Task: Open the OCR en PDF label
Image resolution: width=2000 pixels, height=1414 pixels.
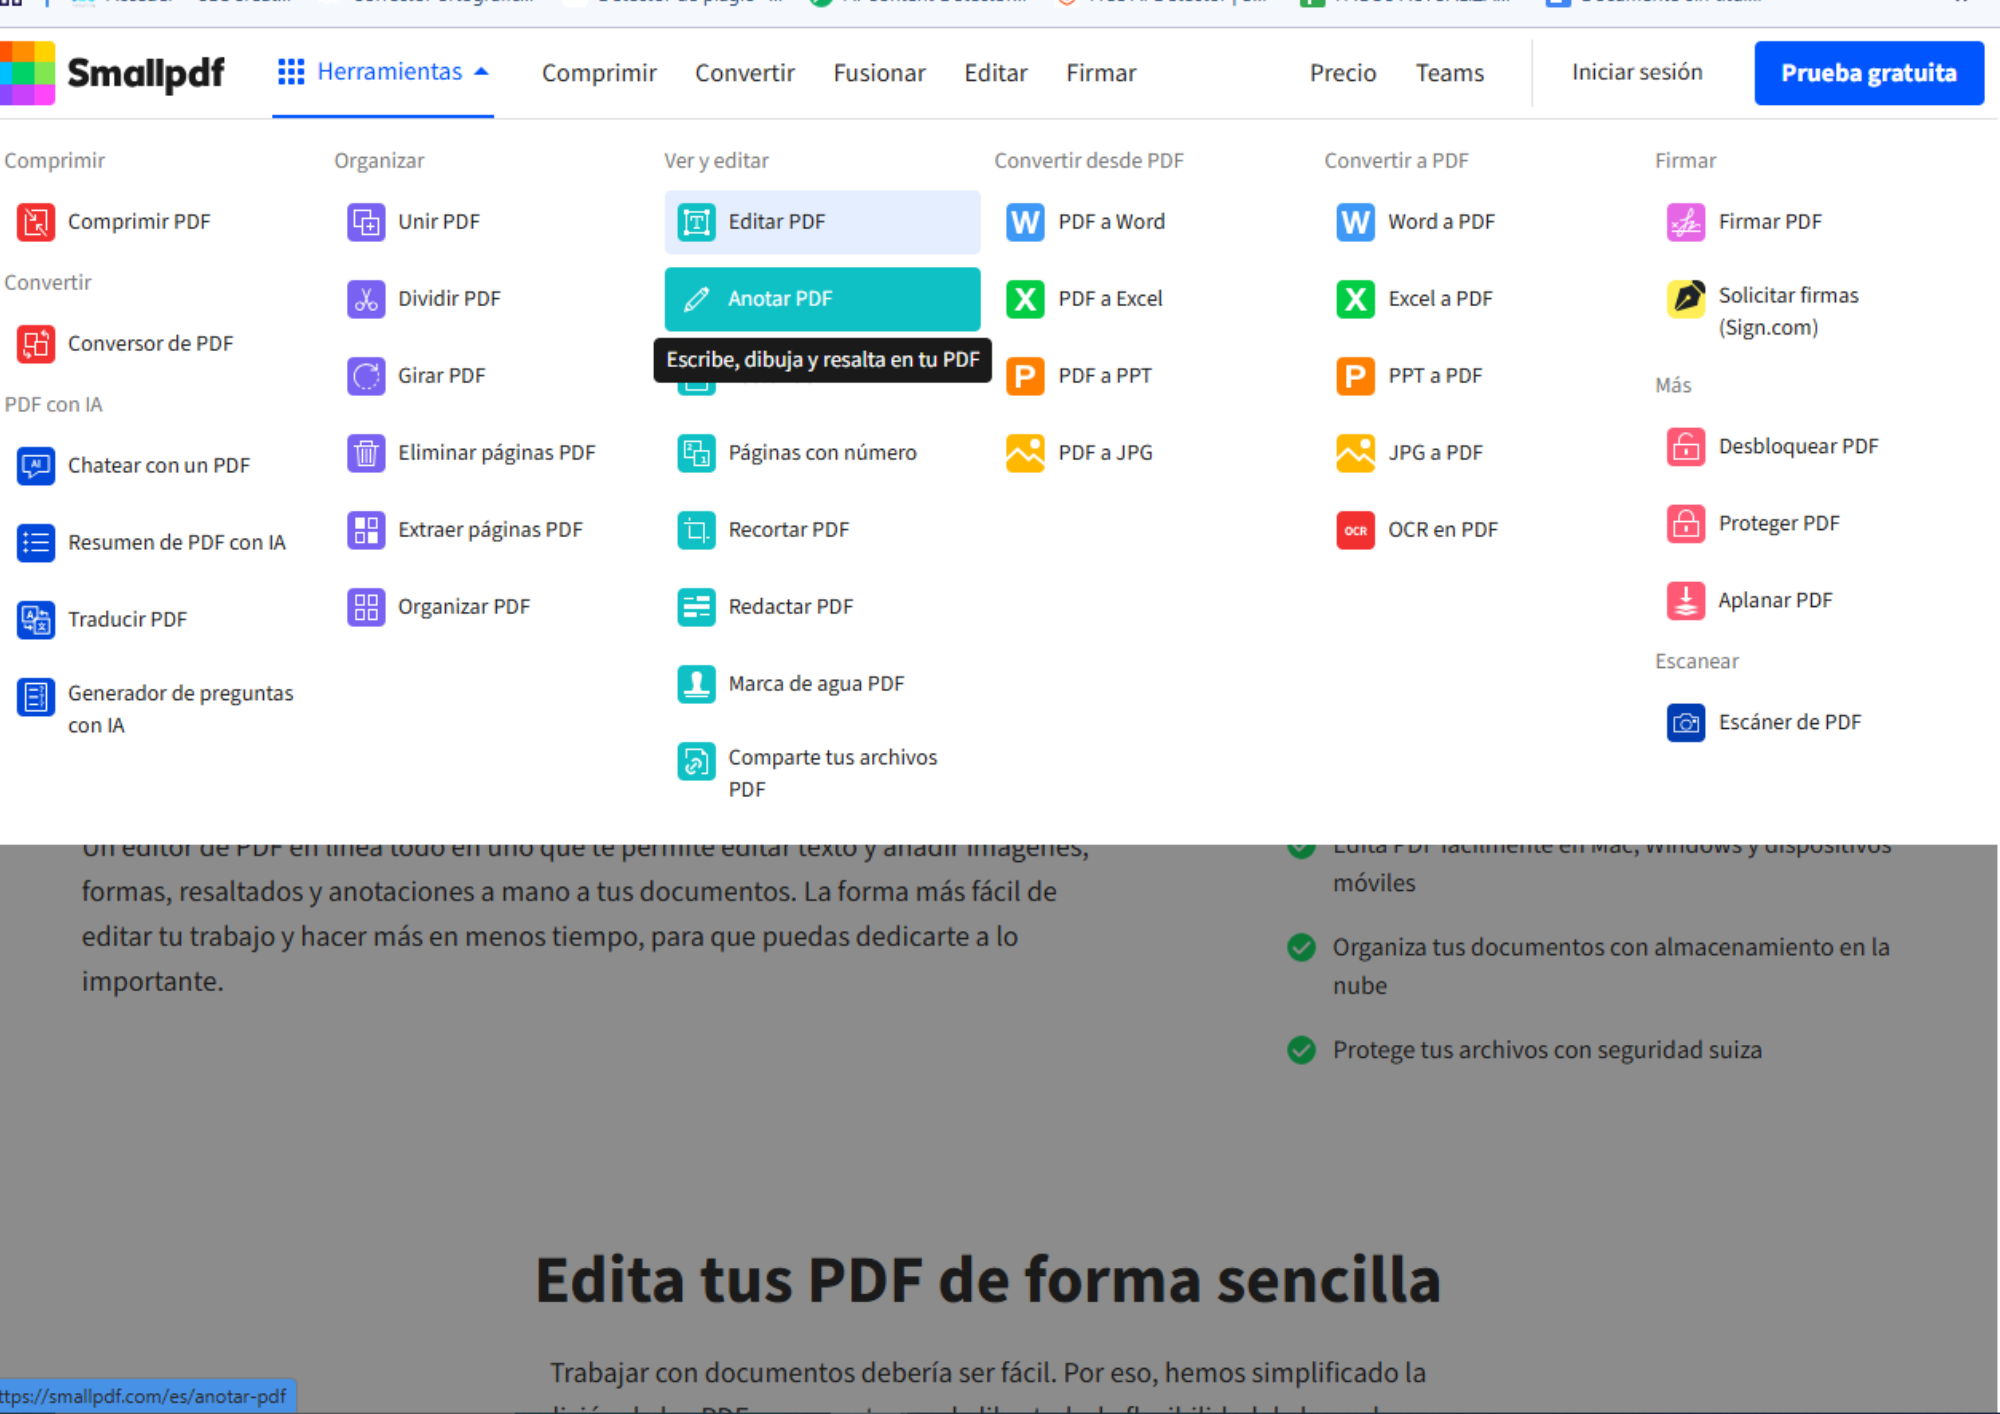Action: [x=1443, y=530]
